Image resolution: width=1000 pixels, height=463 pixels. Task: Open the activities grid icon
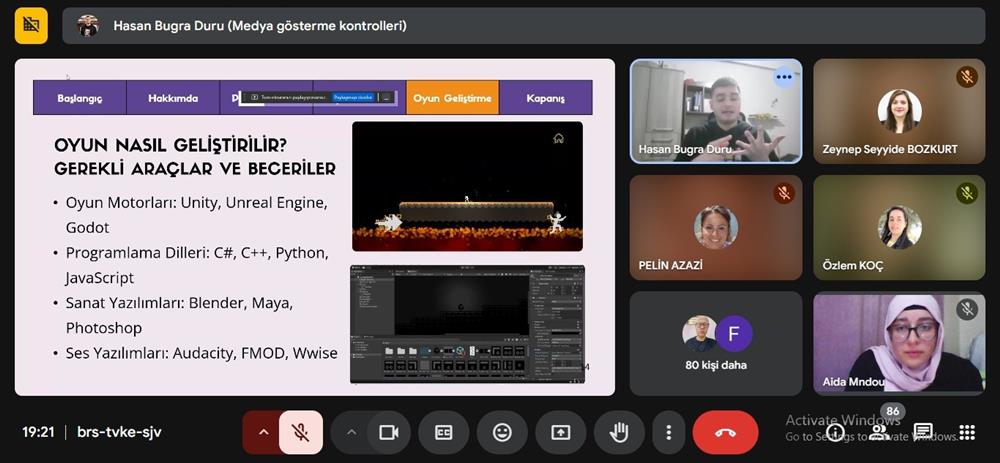967,432
